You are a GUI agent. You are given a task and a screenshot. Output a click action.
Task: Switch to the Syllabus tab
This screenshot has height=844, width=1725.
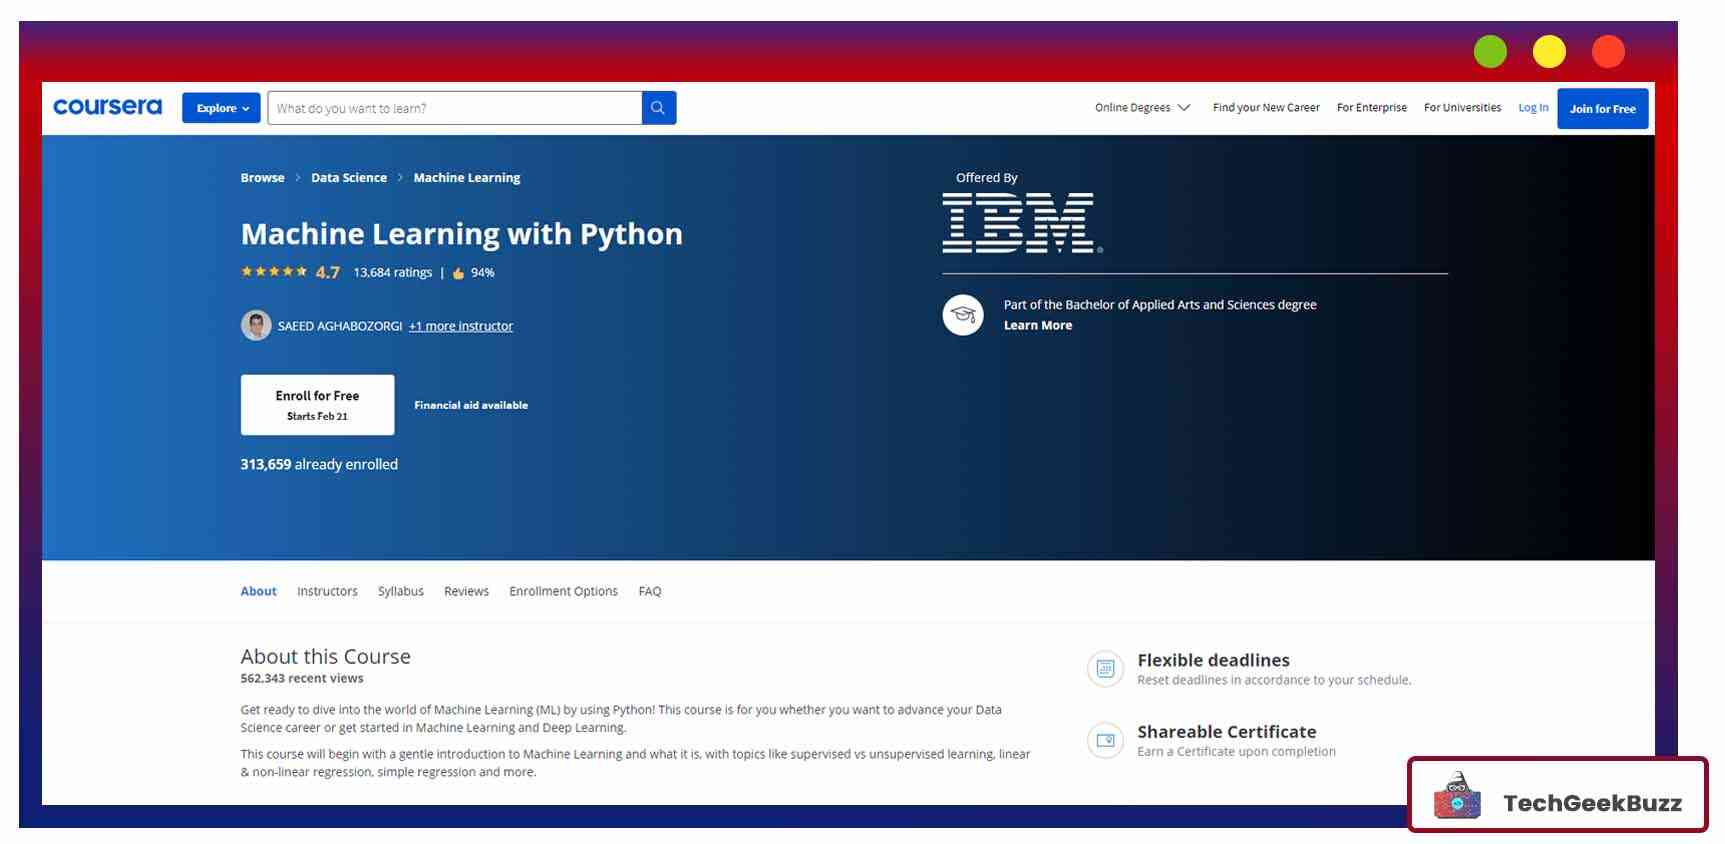tap(400, 591)
